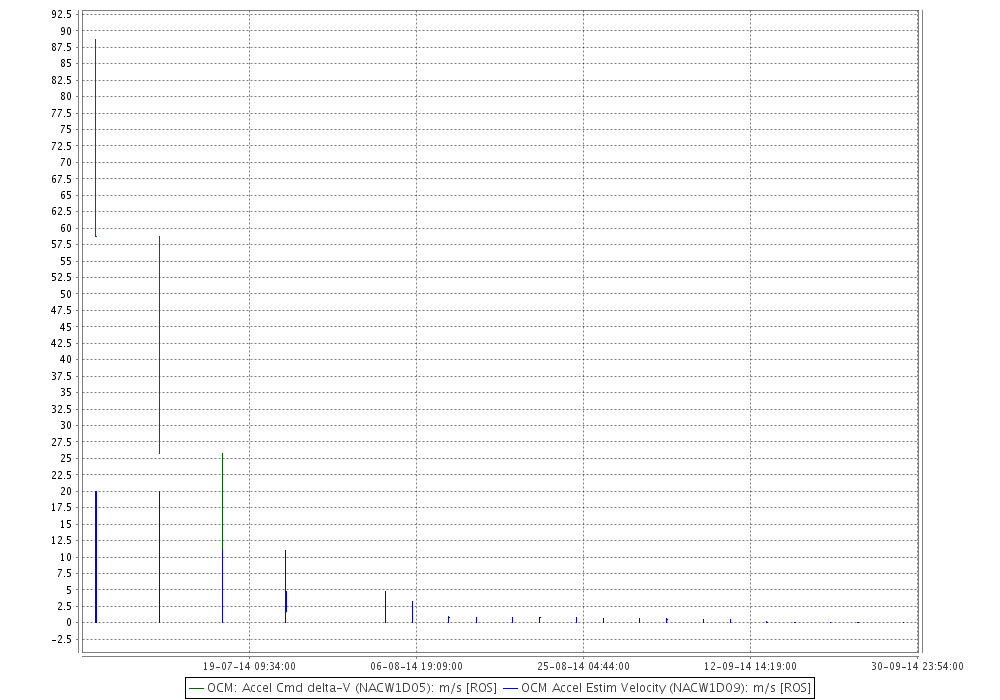Screen dimensions: 1000x700
Task: Click the blue legend line swatch
Action: tap(510, 689)
